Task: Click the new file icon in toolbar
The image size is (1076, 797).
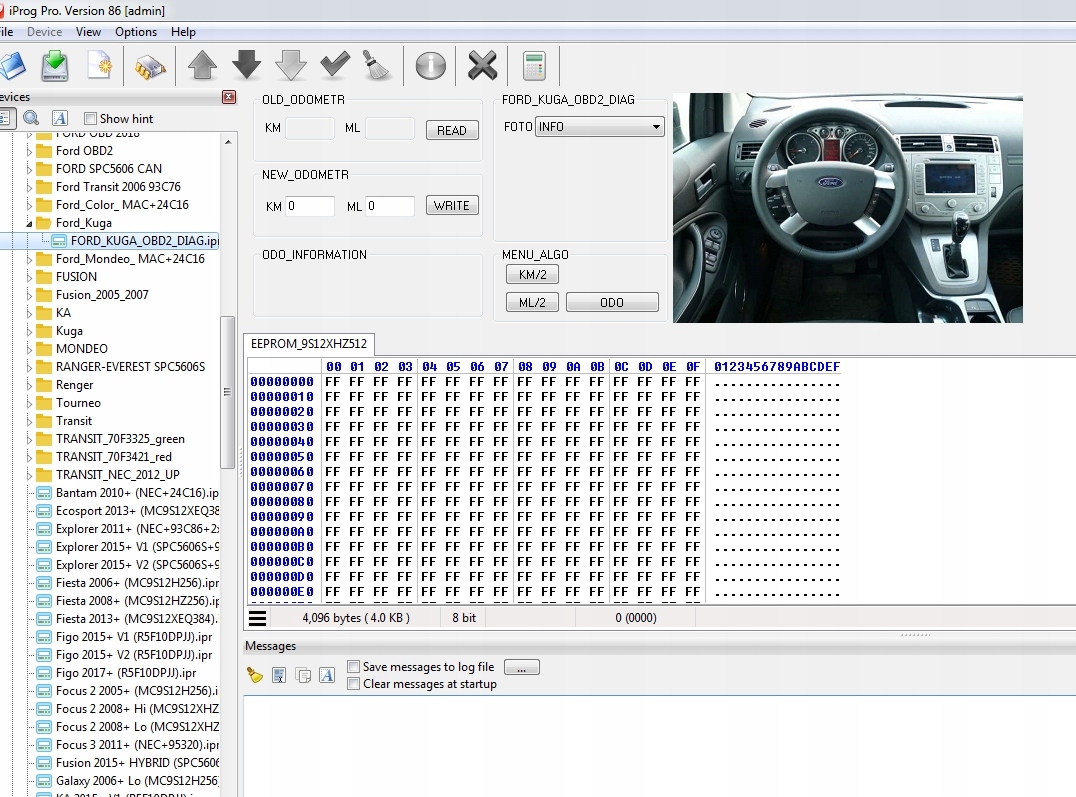Action: [x=99, y=66]
